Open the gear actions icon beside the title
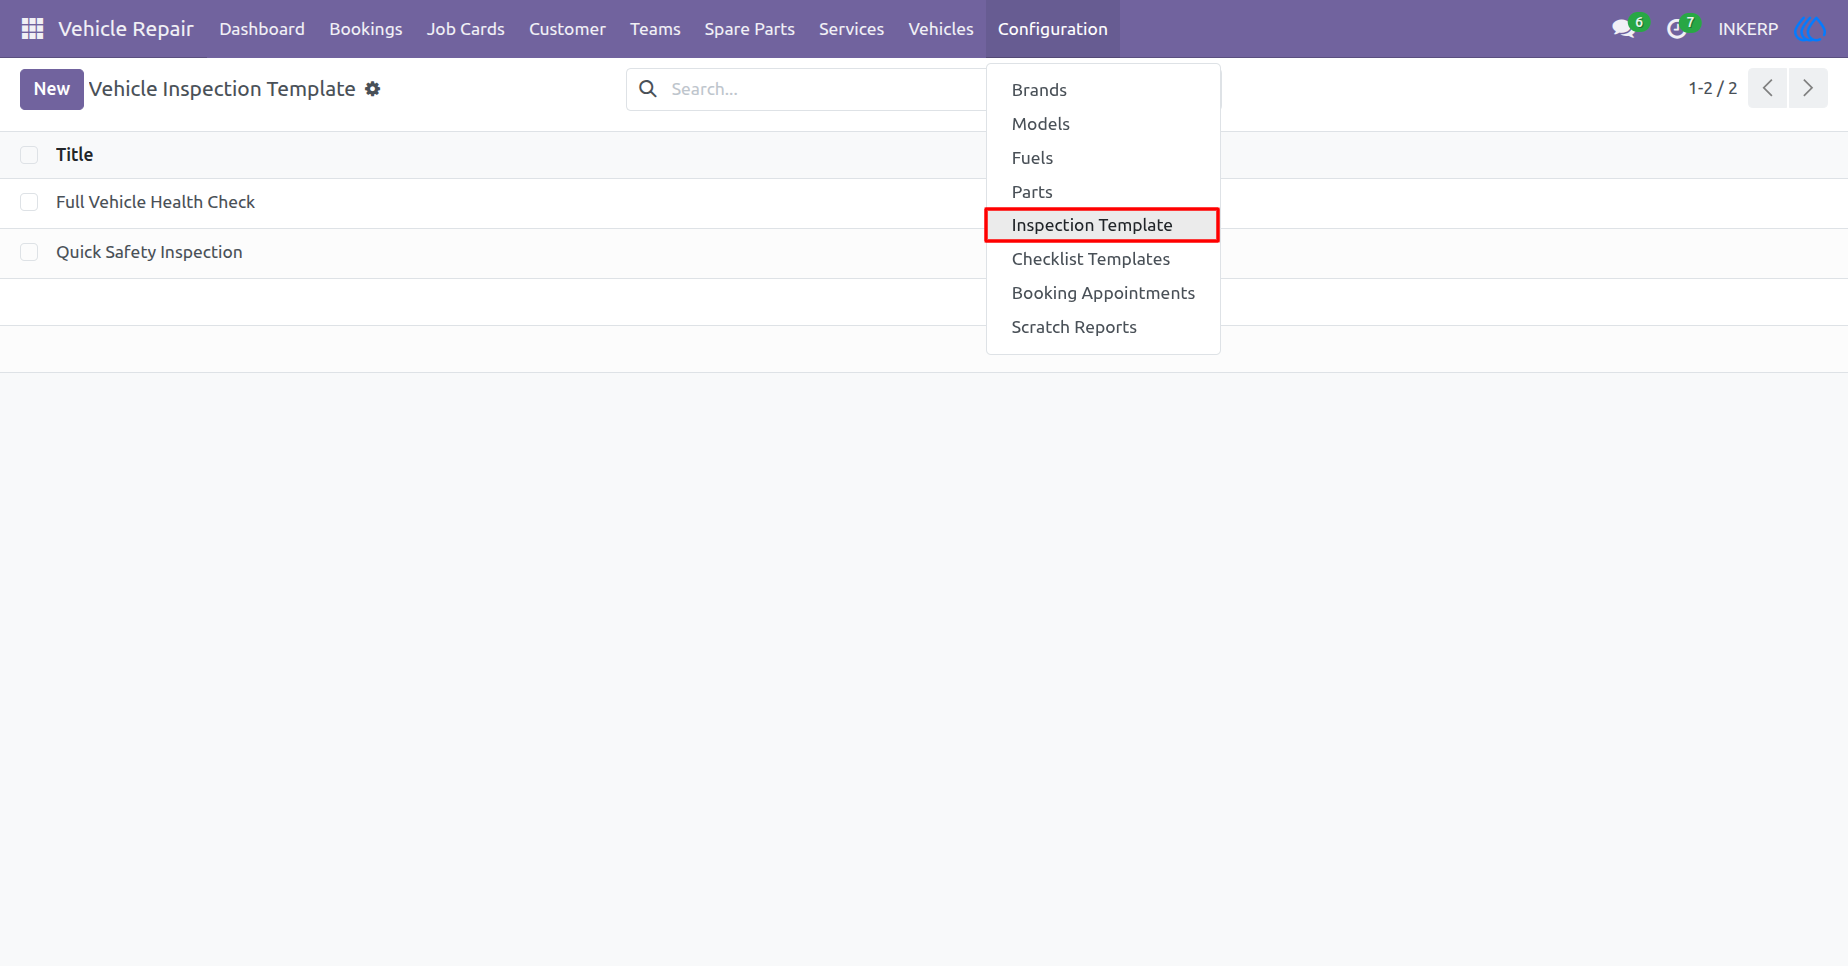This screenshot has height=966, width=1848. 373,89
